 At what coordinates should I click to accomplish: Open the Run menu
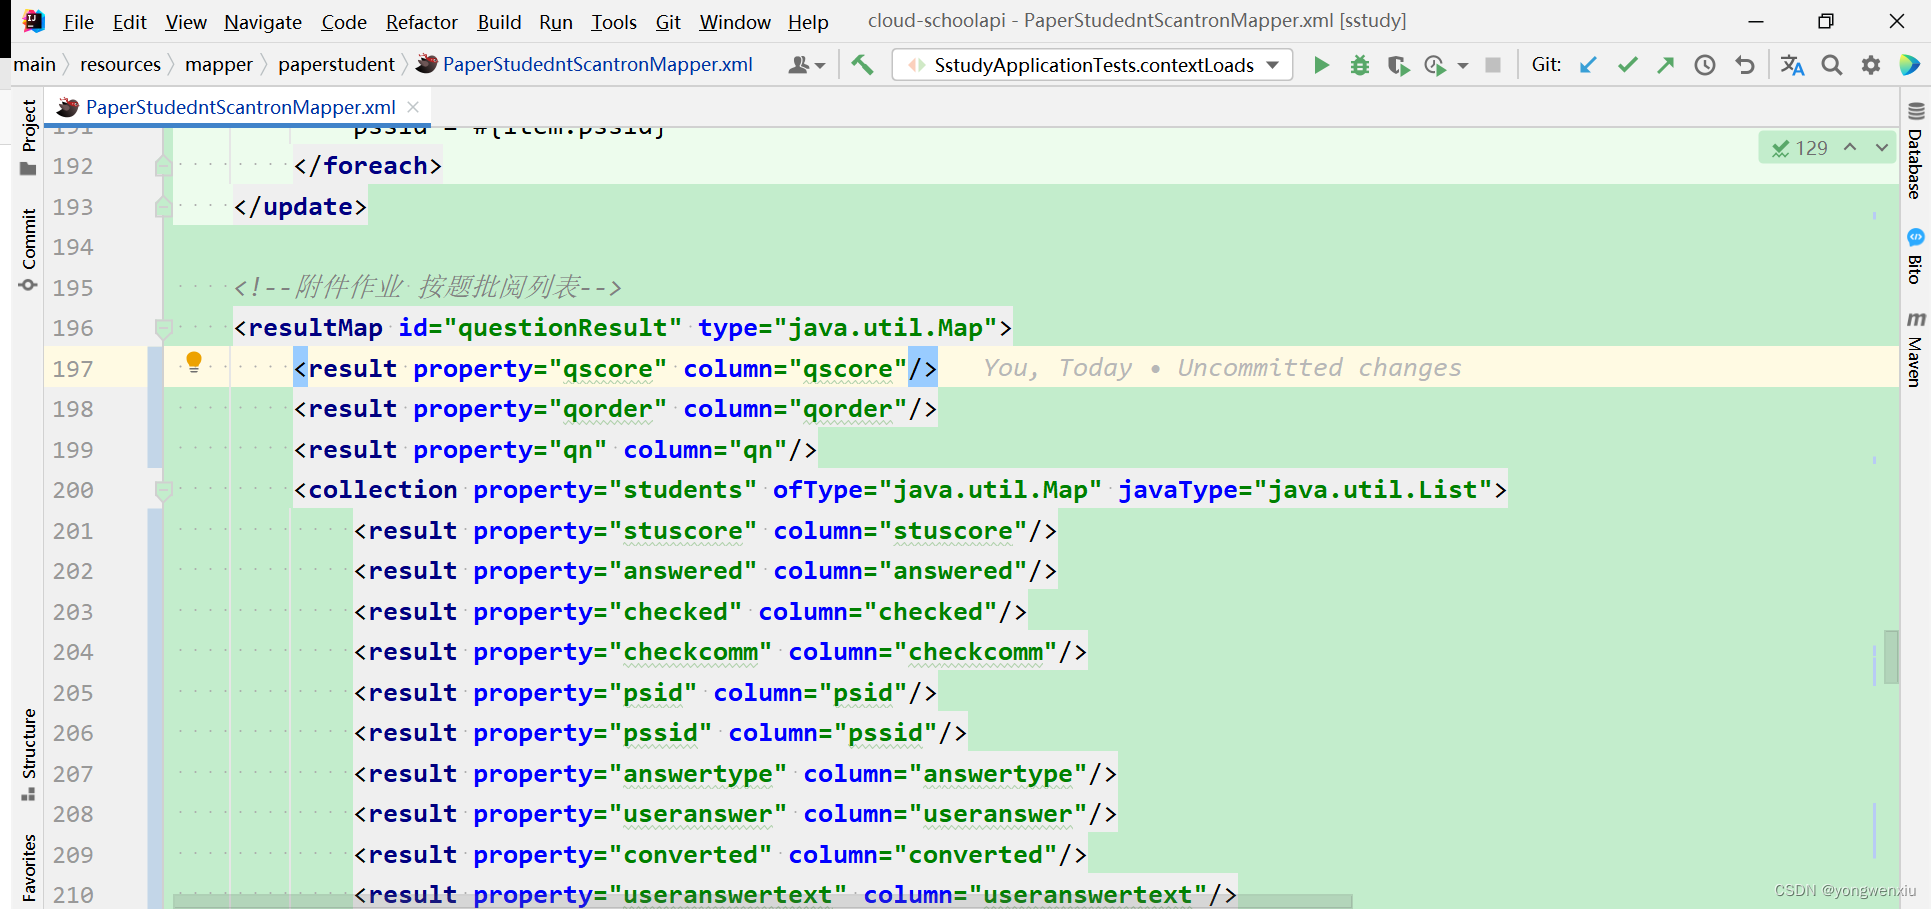(x=556, y=22)
